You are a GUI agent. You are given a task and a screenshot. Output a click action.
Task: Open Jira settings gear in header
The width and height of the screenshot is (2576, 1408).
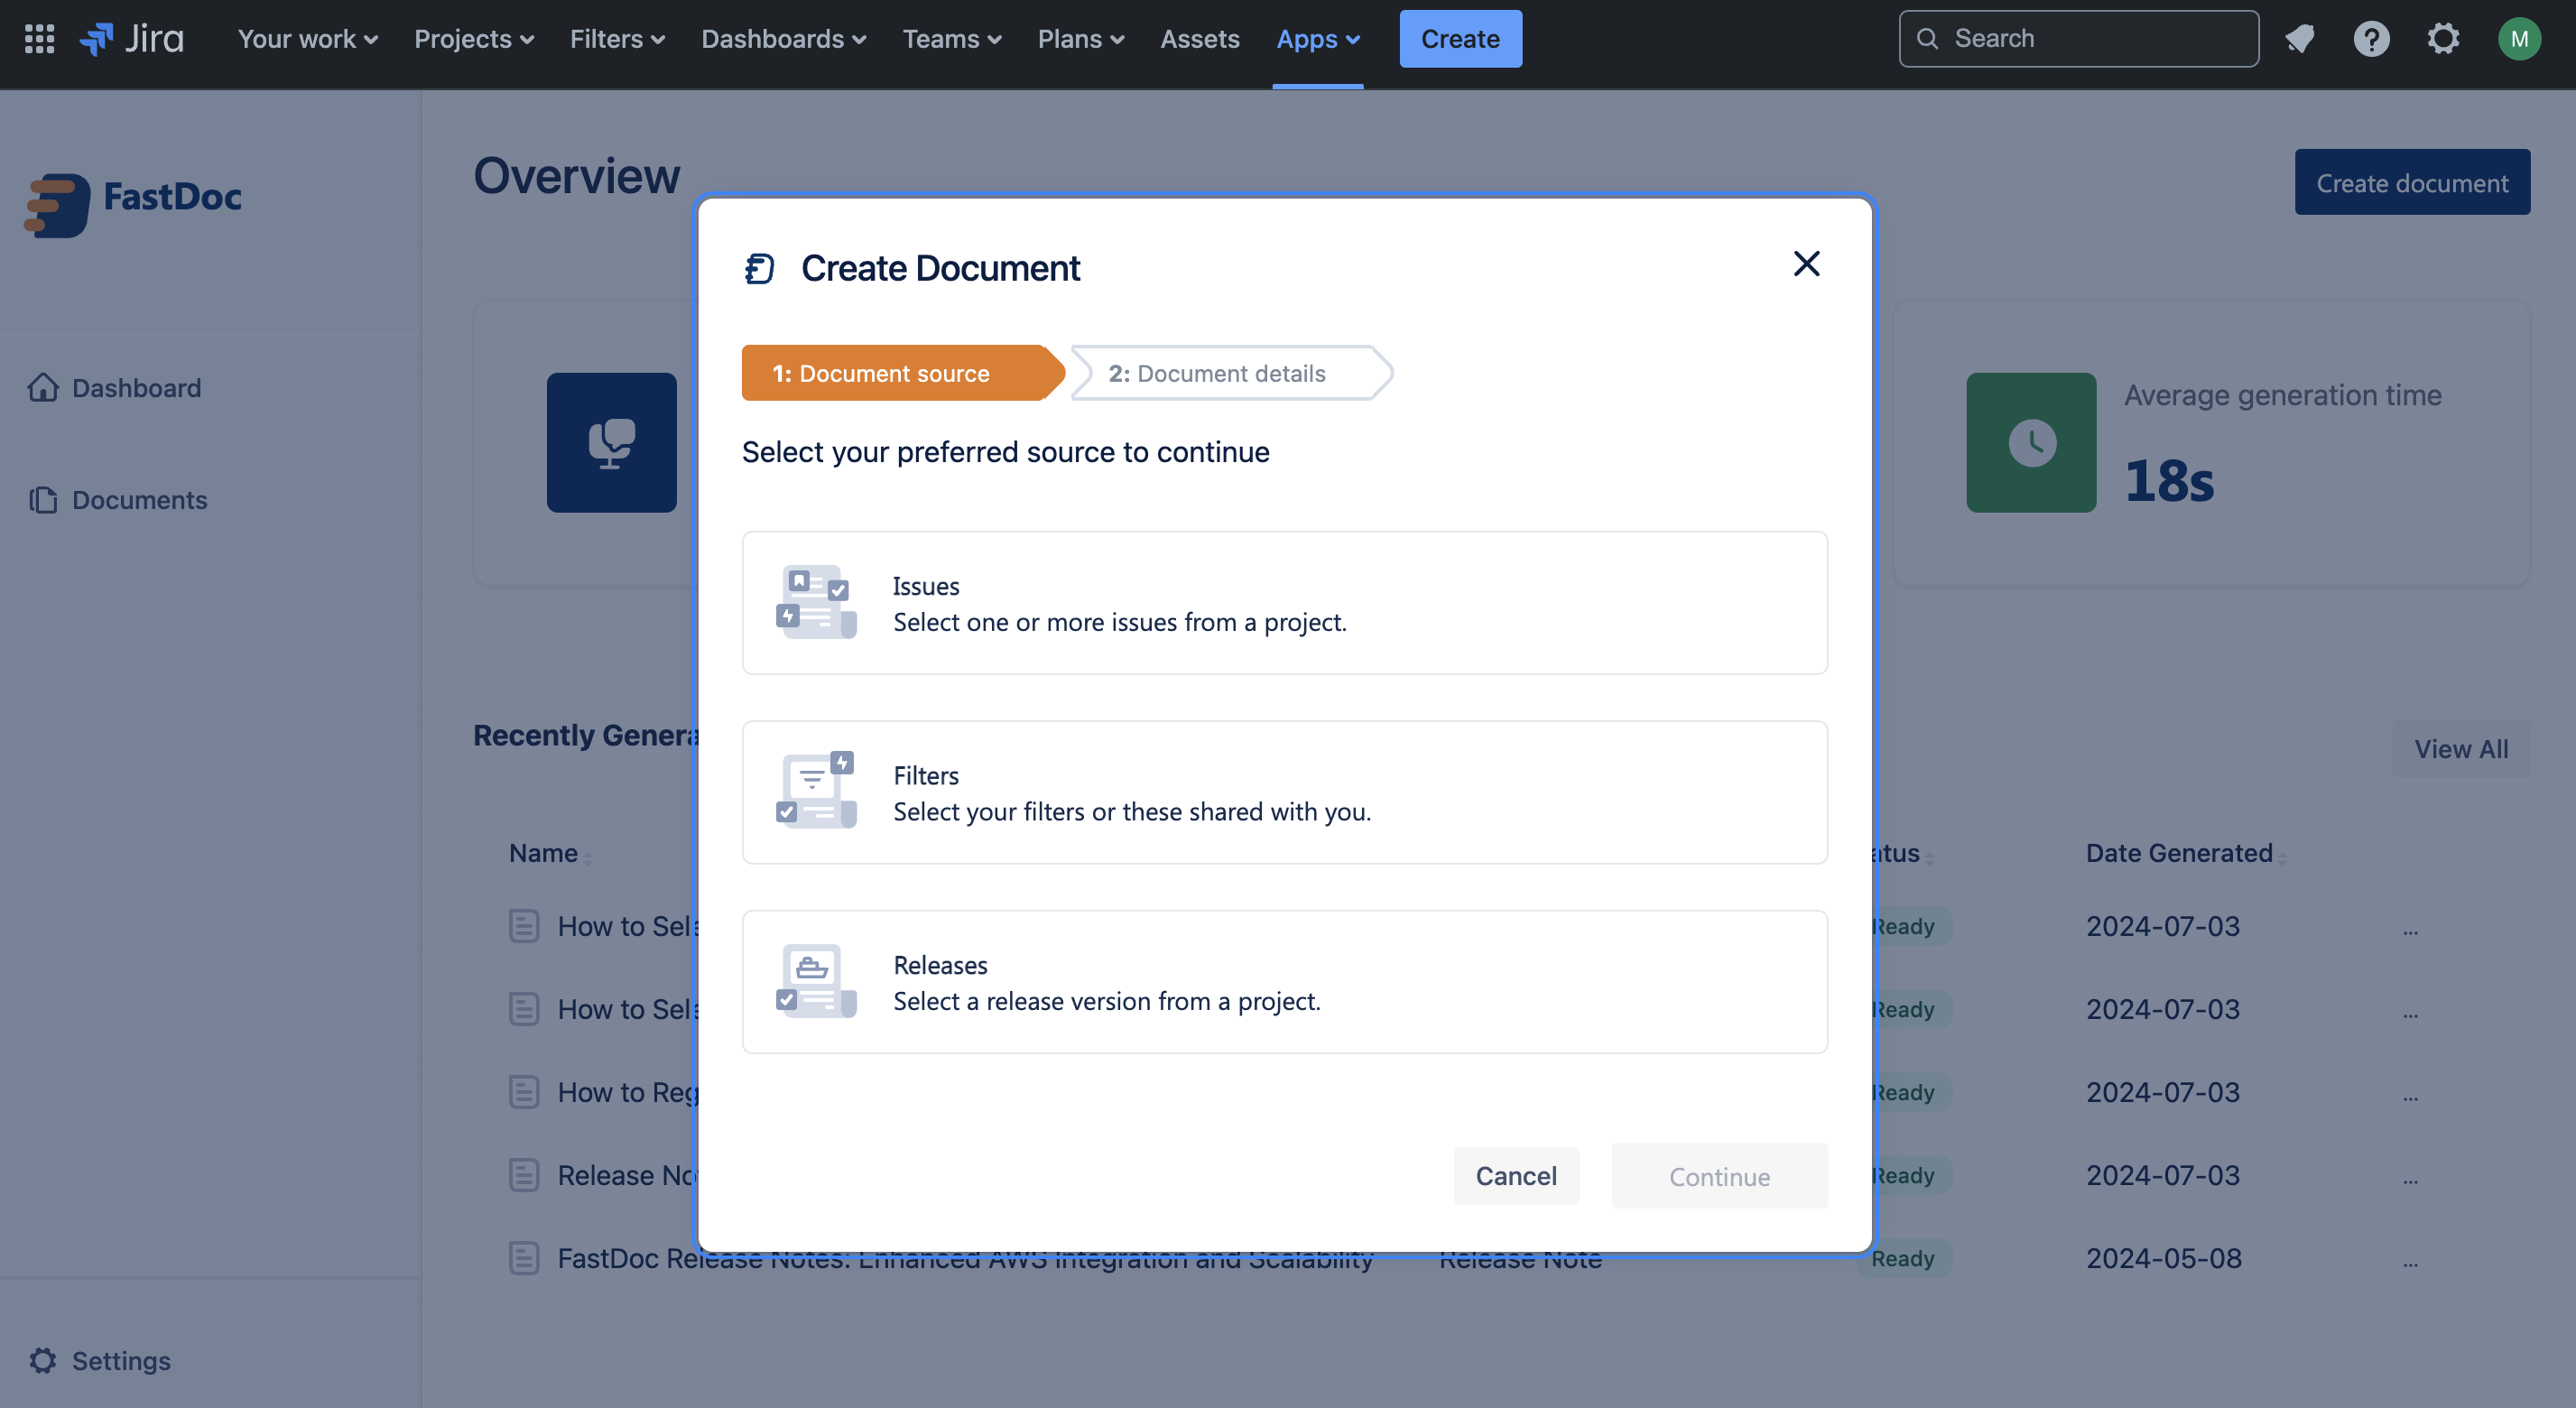2443,39
